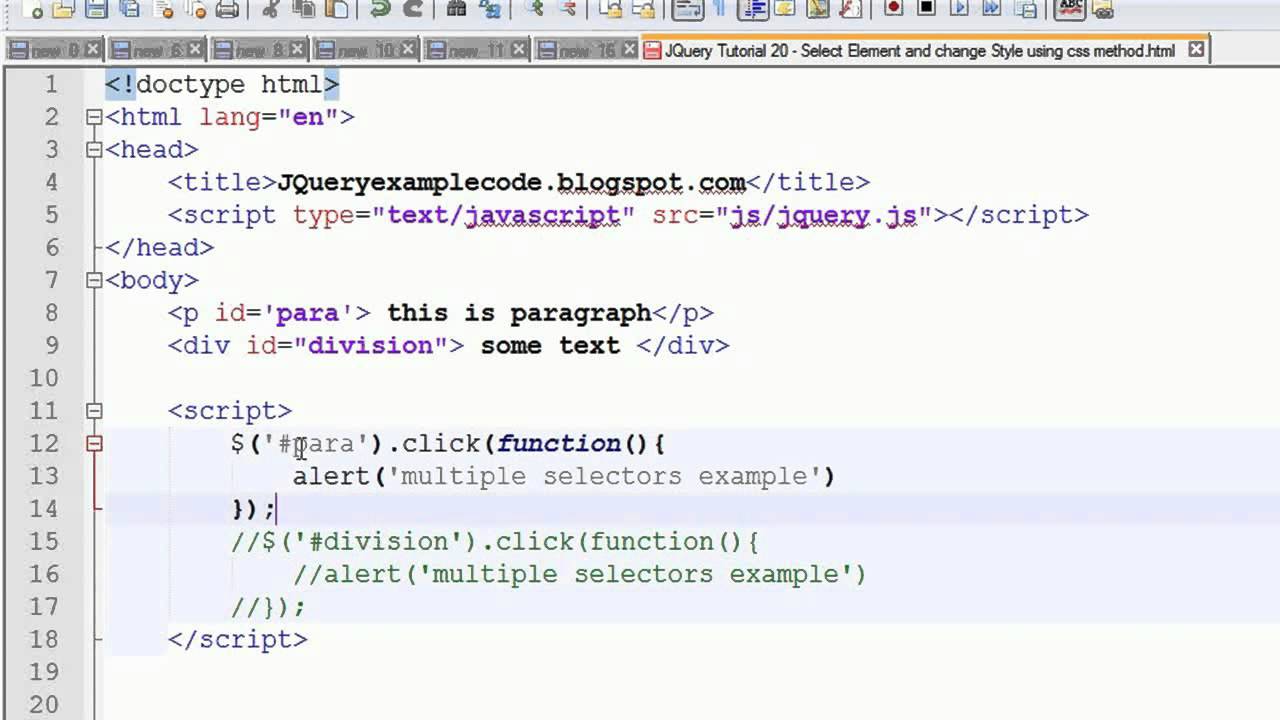Toggle Word Wrap in toolbar
Viewport: 1280px width, 720px height.
pos(687,9)
